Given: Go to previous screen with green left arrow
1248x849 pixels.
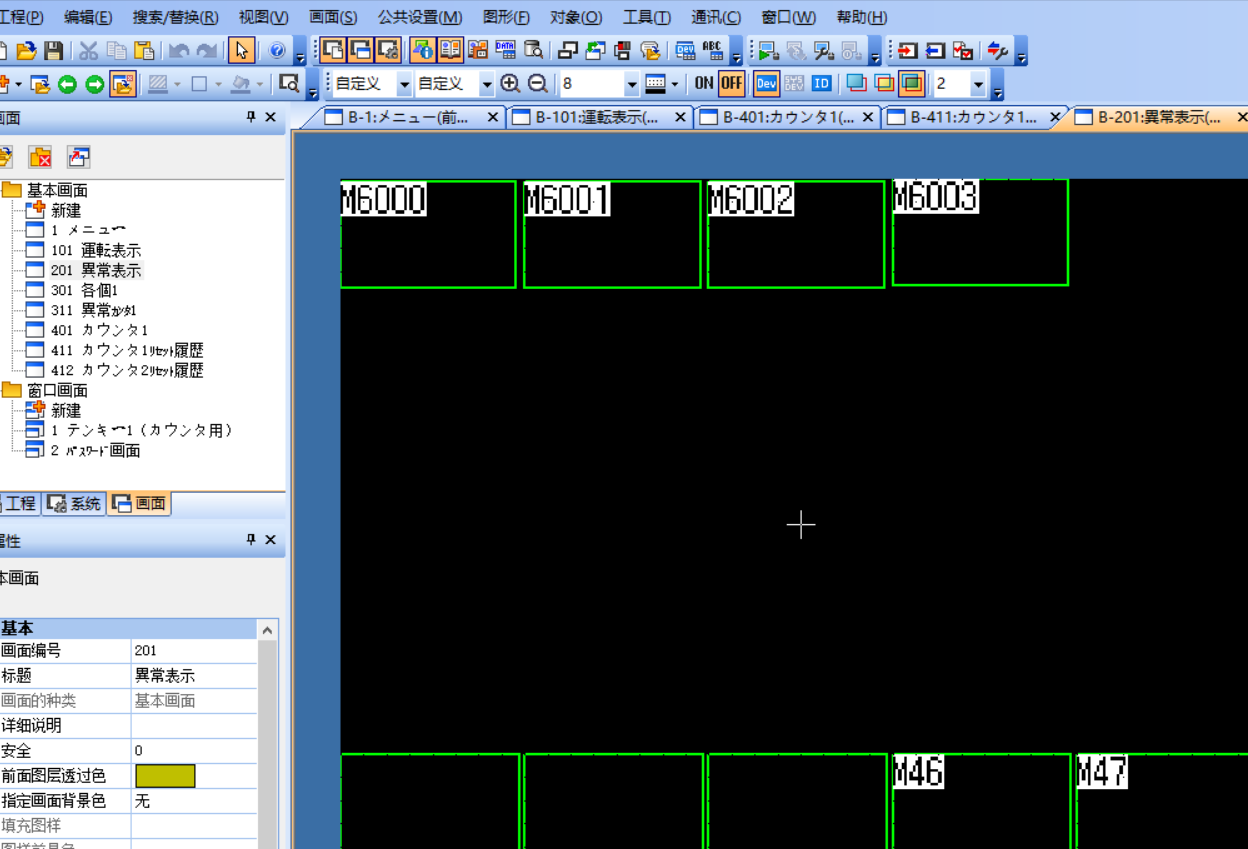Looking at the screenshot, I should point(67,84).
